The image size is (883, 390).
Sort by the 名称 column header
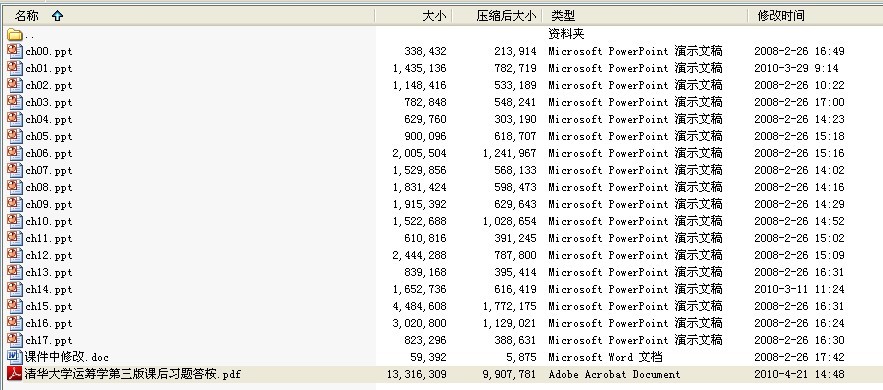point(188,16)
